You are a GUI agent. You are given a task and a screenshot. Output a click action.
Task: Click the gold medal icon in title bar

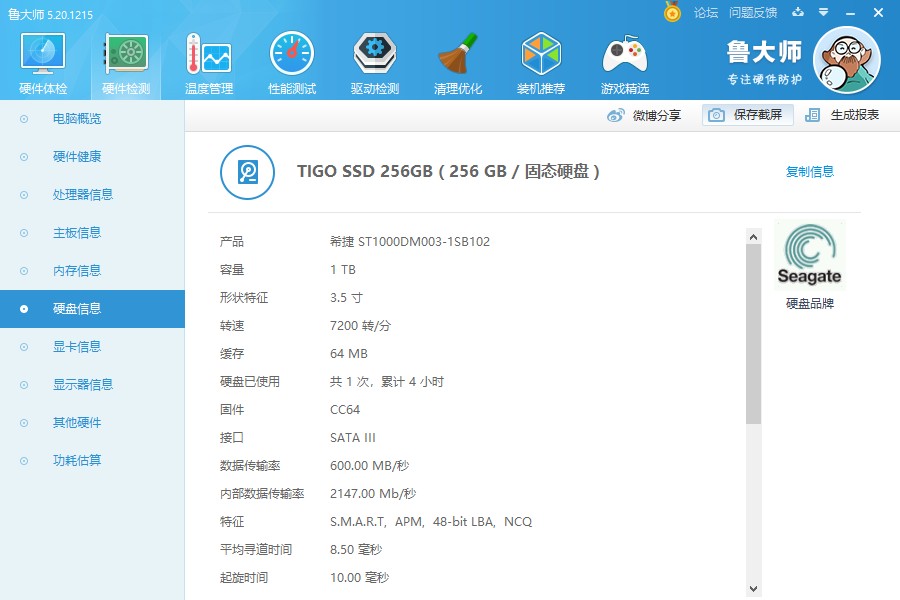tap(672, 13)
